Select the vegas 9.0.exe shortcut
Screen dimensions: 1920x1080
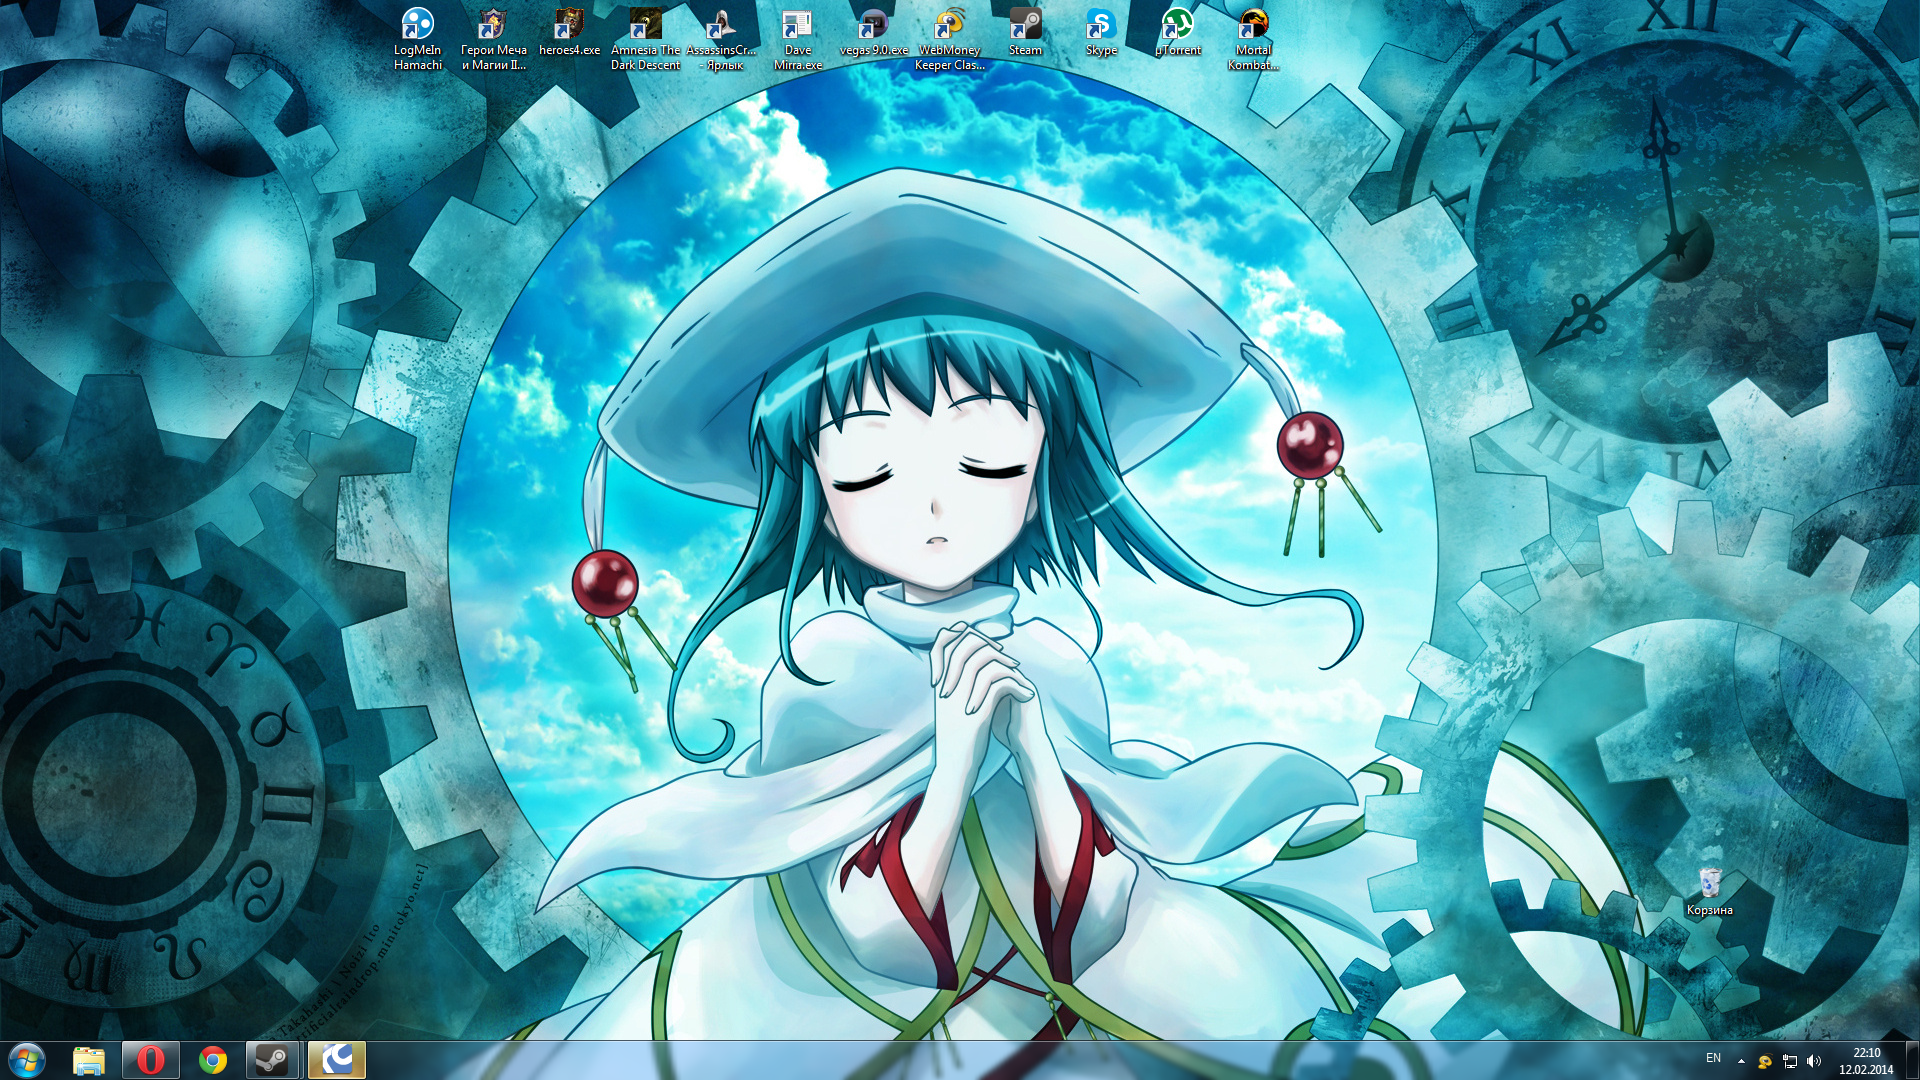[x=873, y=26]
